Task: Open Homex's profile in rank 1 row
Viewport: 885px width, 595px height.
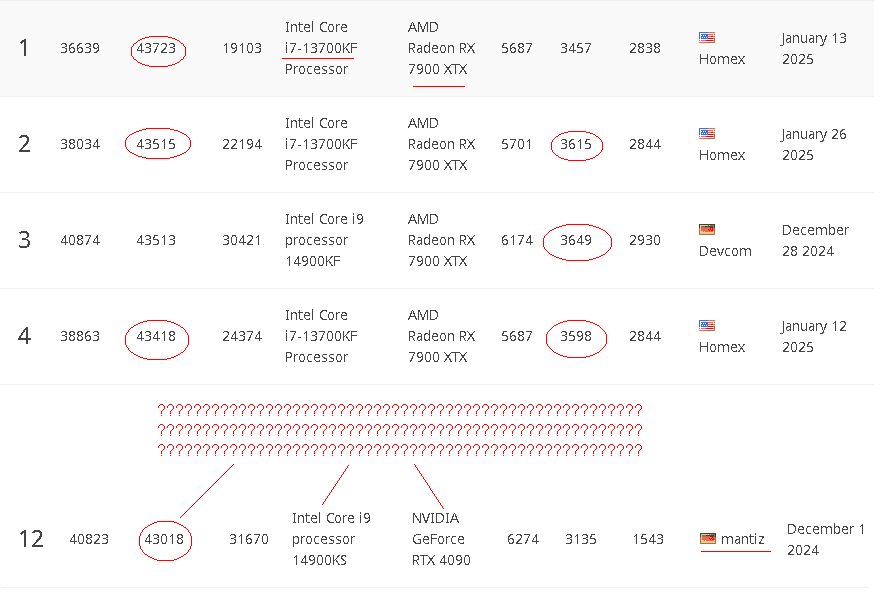Action: pos(722,59)
